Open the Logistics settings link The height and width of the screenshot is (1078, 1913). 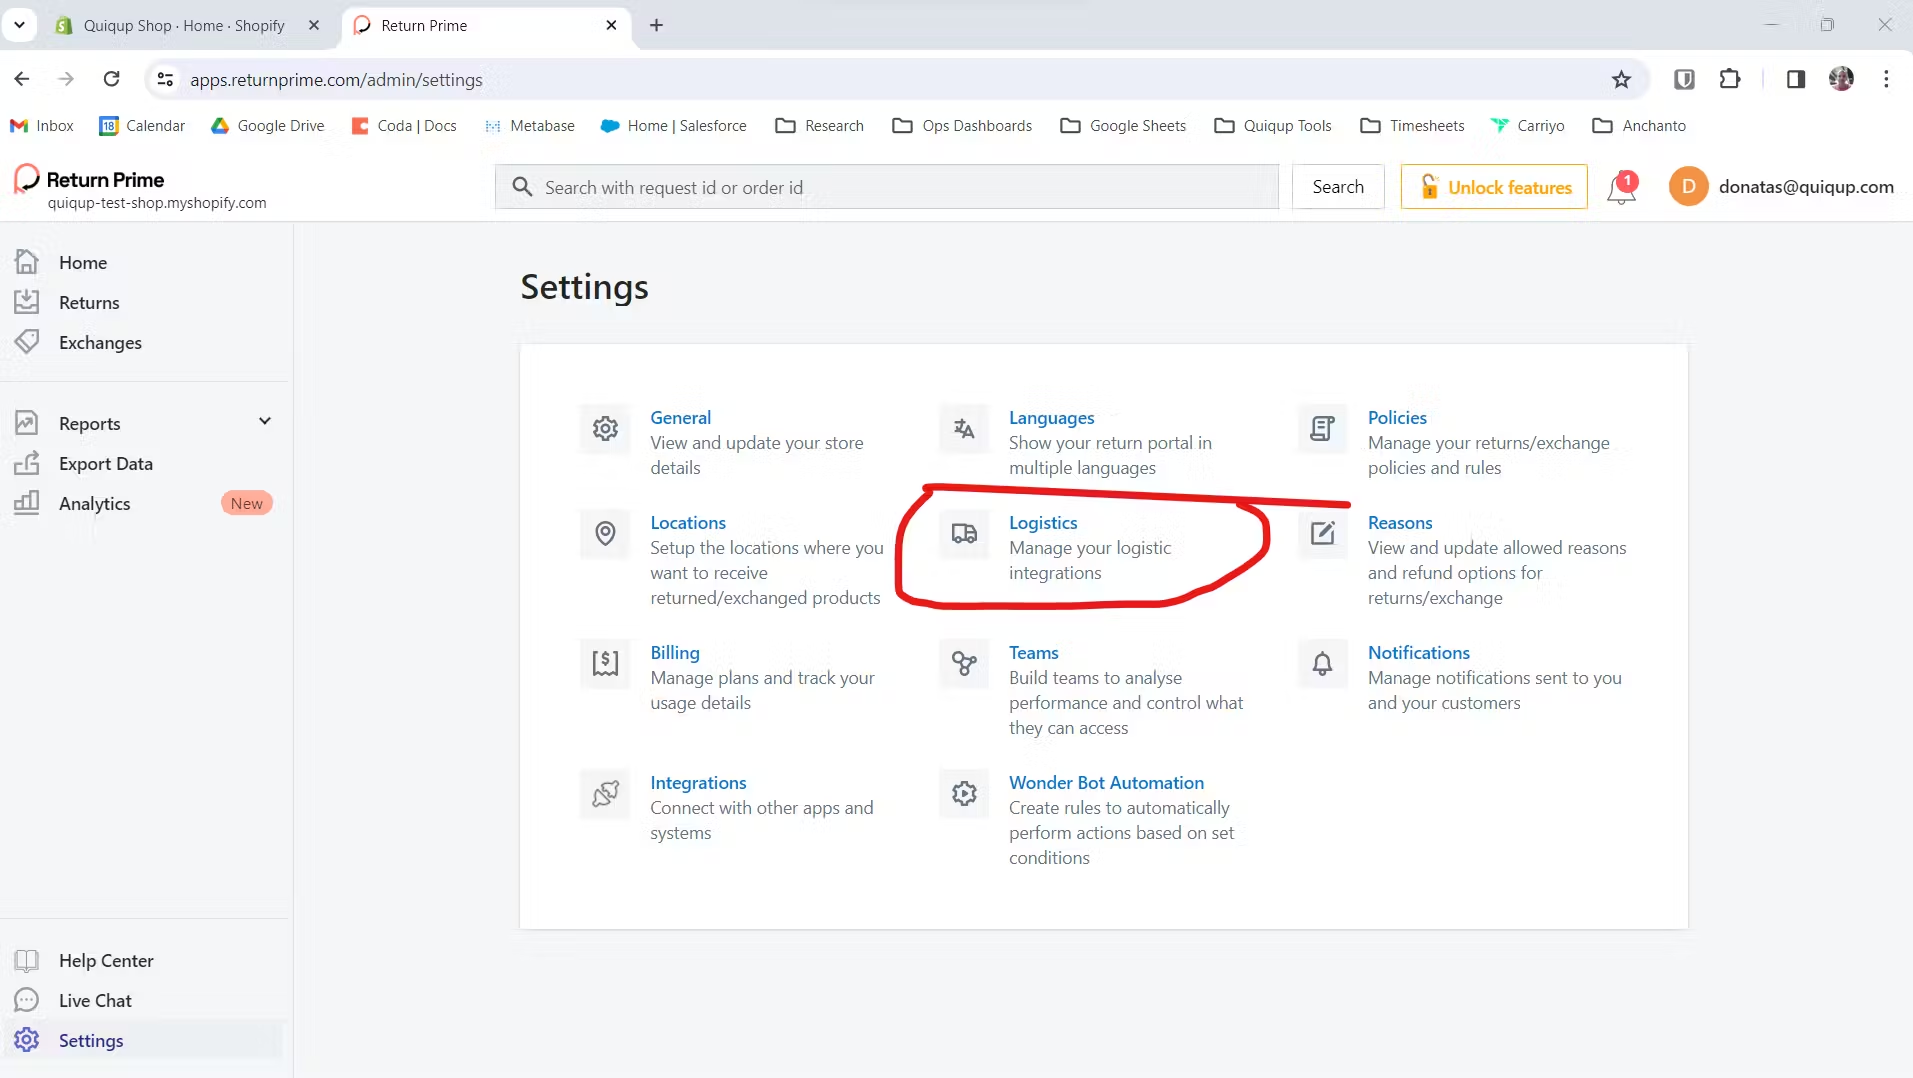[x=1042, y=522]
